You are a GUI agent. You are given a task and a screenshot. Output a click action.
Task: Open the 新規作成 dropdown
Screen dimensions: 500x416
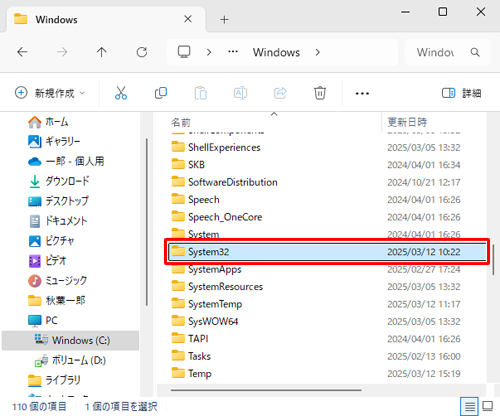(x=50, y=93)
